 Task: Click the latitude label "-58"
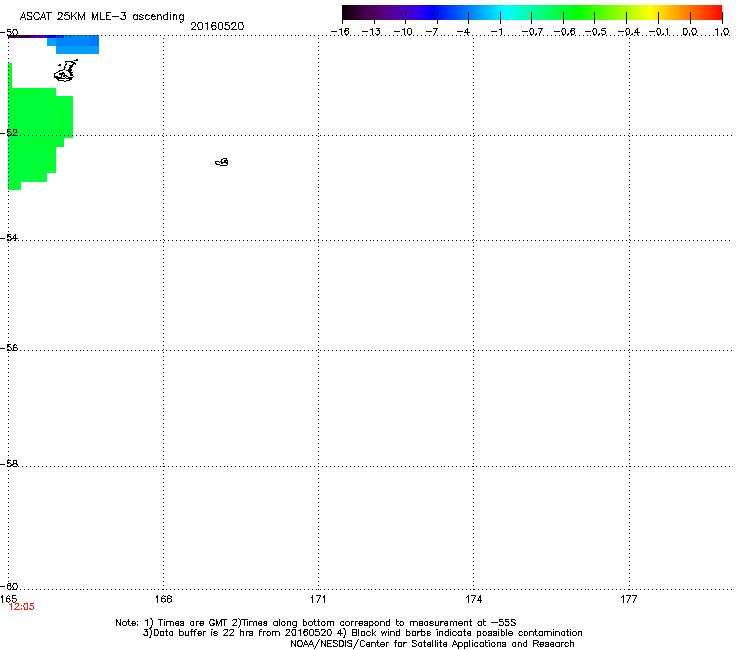[9, 464]
